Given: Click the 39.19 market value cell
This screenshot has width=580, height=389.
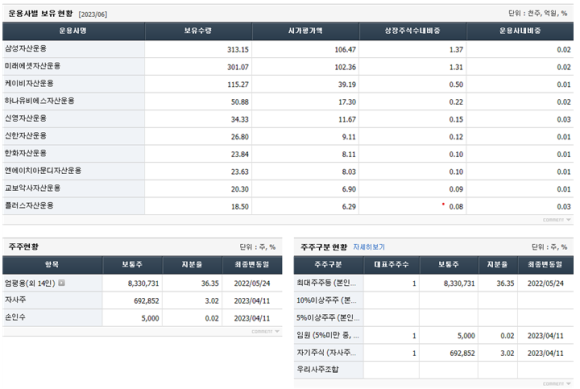Looking at the screenshot, I should pos(347,84).
